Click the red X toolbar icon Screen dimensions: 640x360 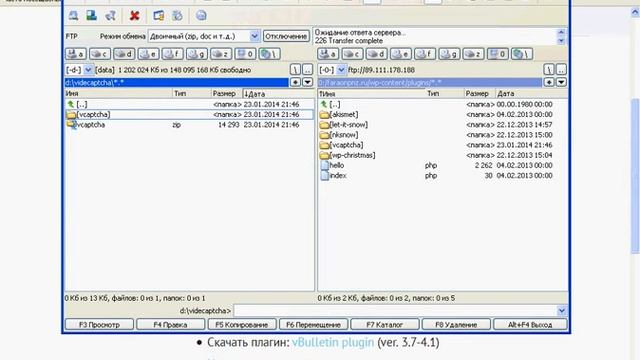pos(134,16)
